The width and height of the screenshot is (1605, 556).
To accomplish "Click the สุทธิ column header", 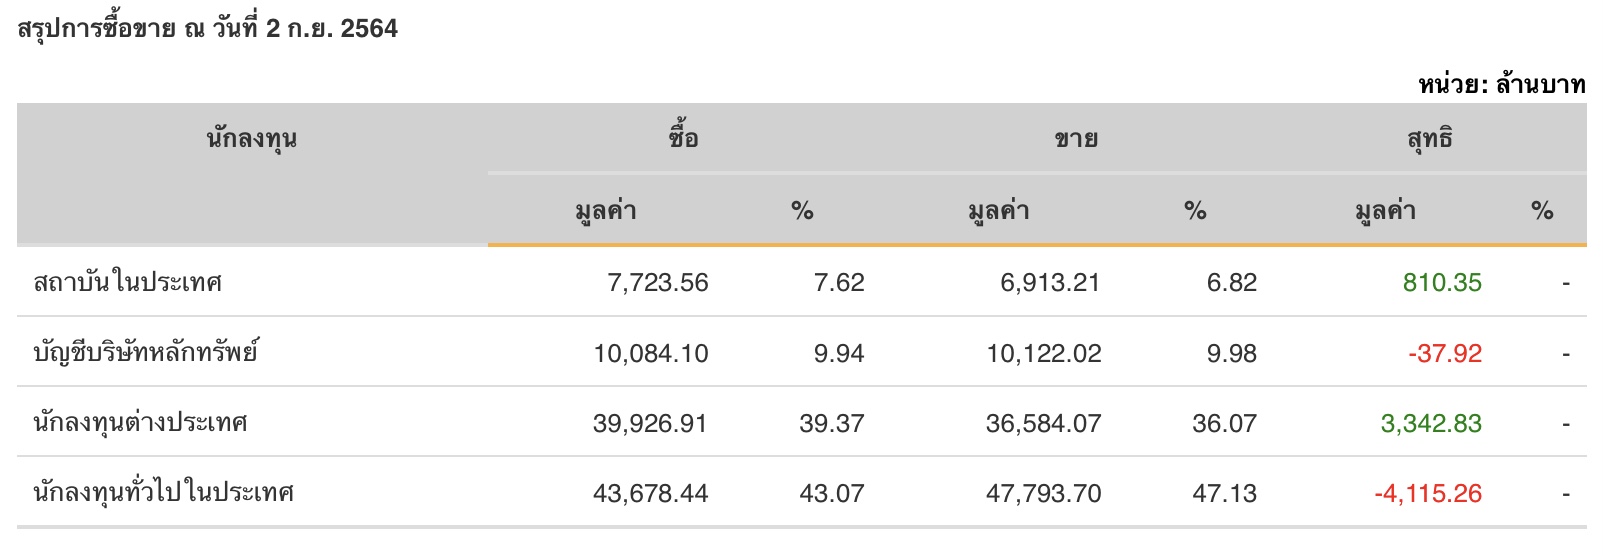I will click(1430, 139).
